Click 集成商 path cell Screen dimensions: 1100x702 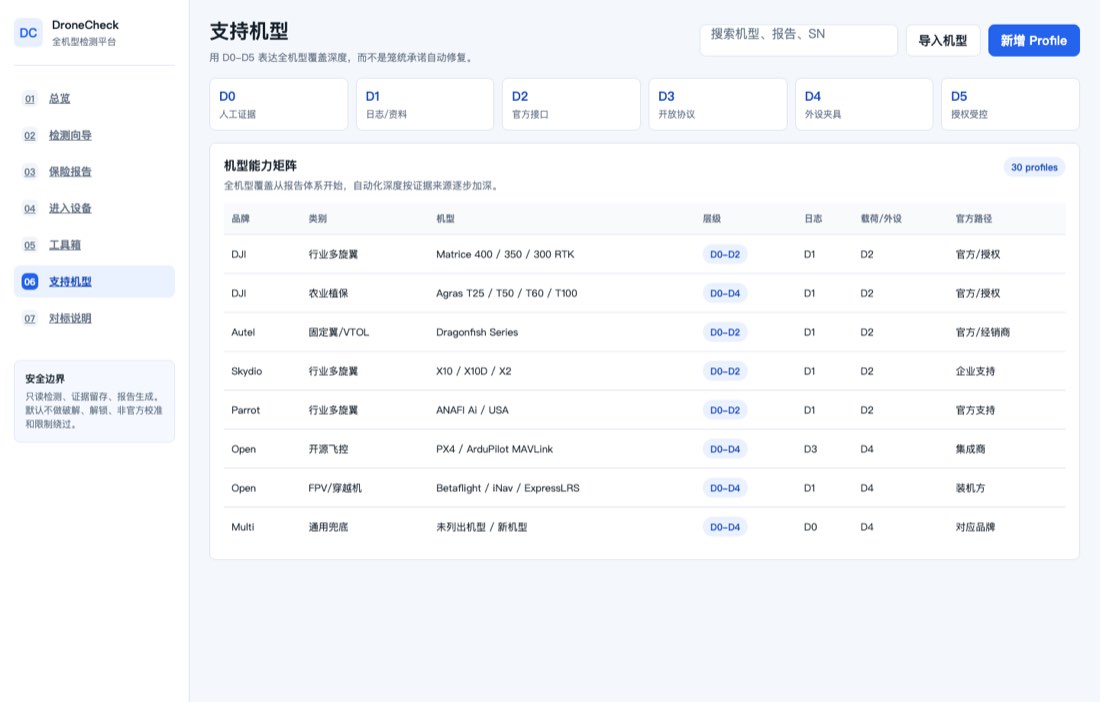coord(970,449)
